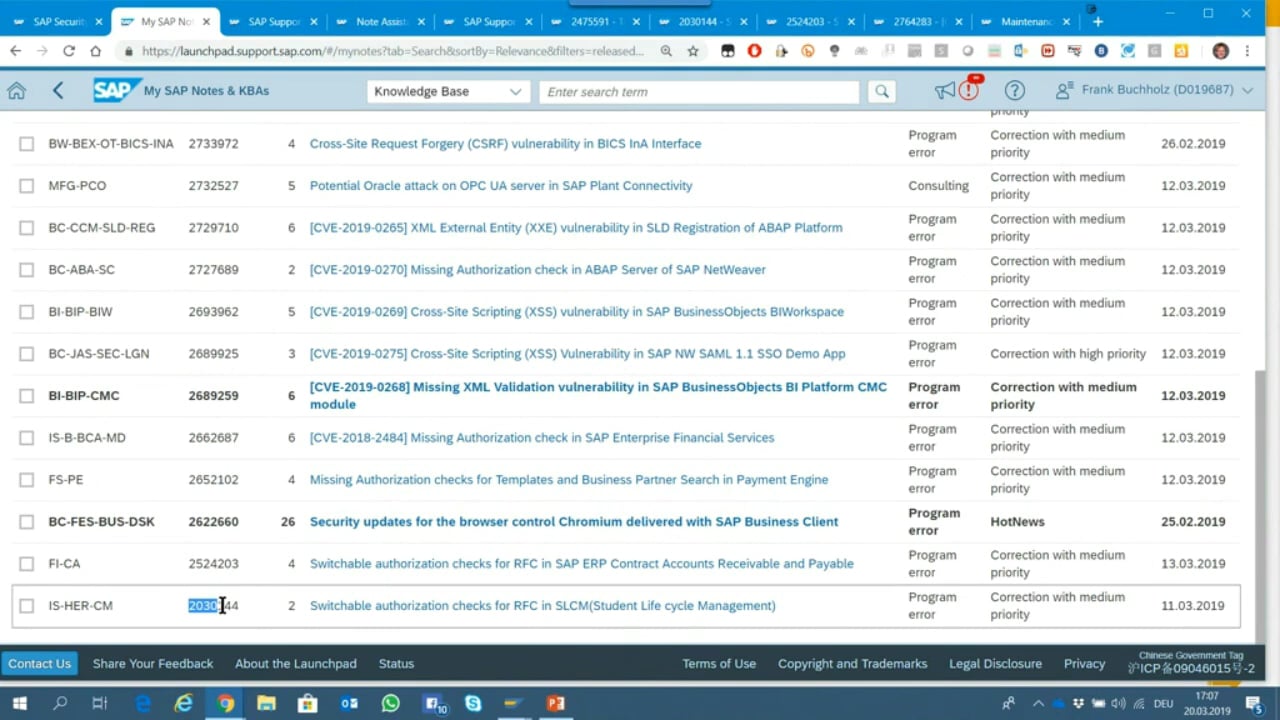Select the BC-JAS-SEC-LGN row checkbox

pos(27,354)
